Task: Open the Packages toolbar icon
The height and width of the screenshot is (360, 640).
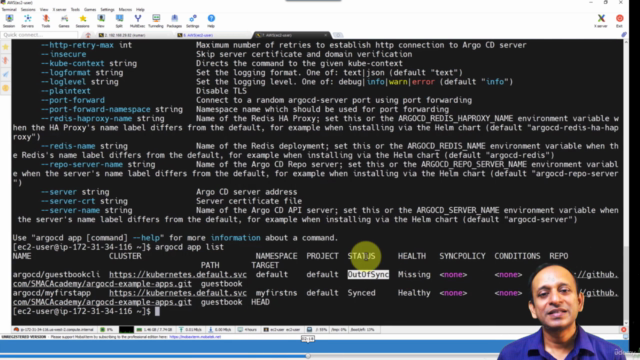Action: tap(174, 21)
